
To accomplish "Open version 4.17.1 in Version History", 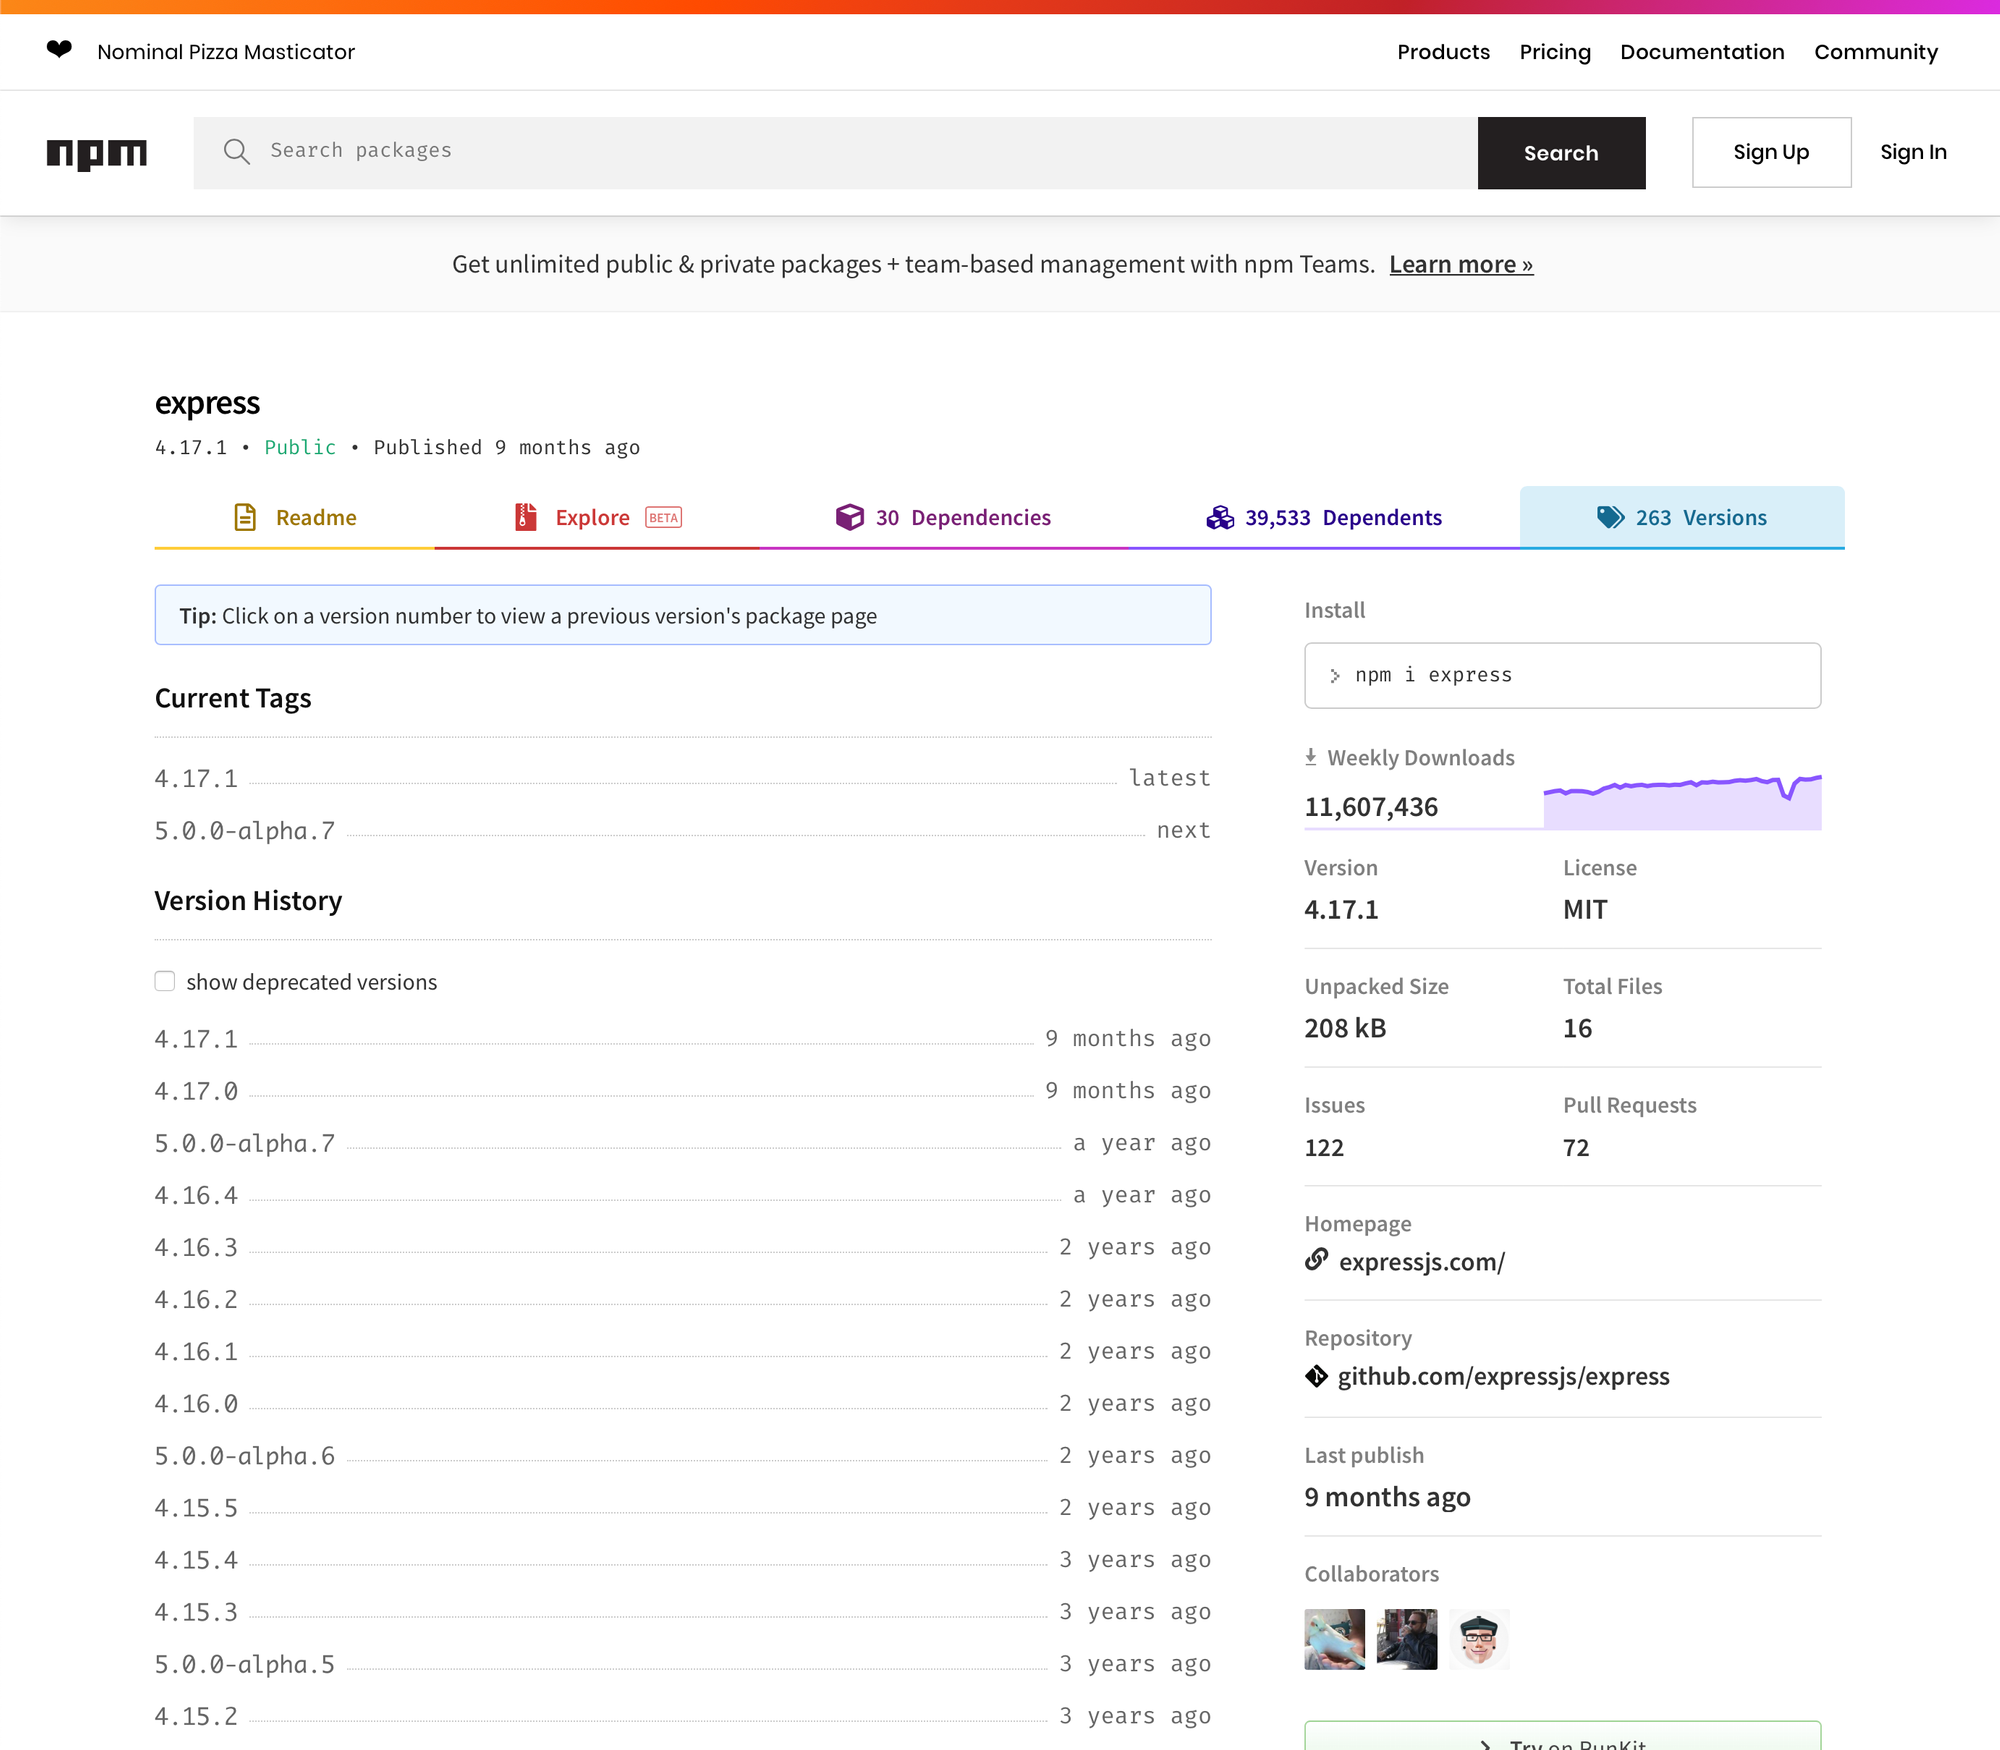I will (196, 1040).
